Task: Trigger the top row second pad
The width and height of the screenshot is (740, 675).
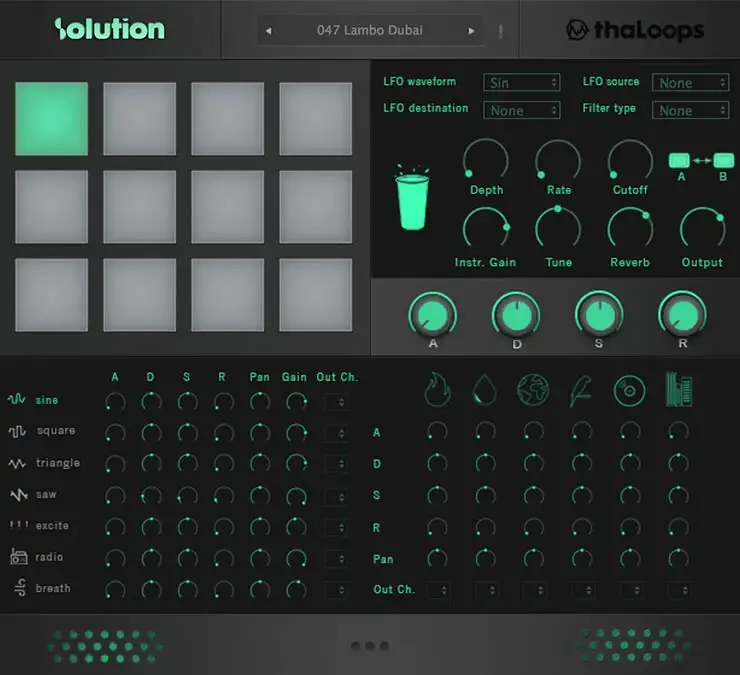Action: [x=140, y=119]
